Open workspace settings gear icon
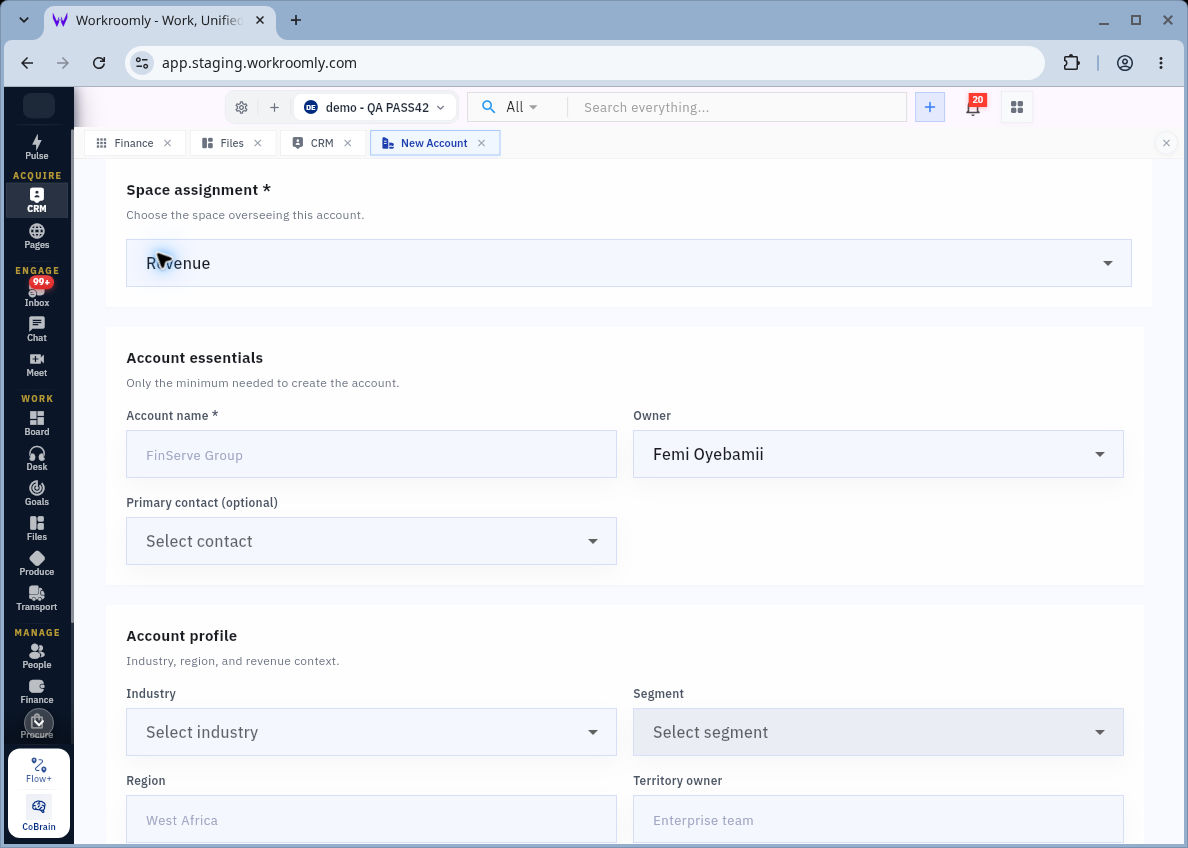Screen dimensions: 1188x848 click(242, 108)
